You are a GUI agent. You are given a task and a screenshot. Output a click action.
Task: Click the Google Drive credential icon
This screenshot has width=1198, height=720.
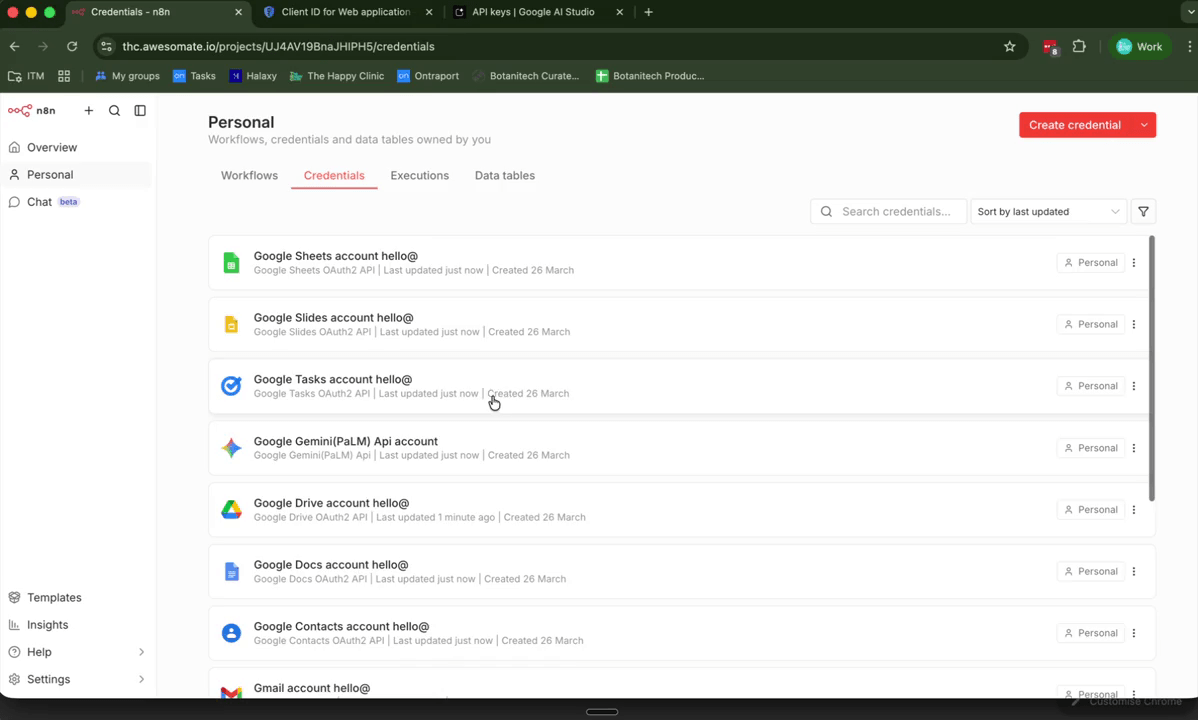click(231, 509)
